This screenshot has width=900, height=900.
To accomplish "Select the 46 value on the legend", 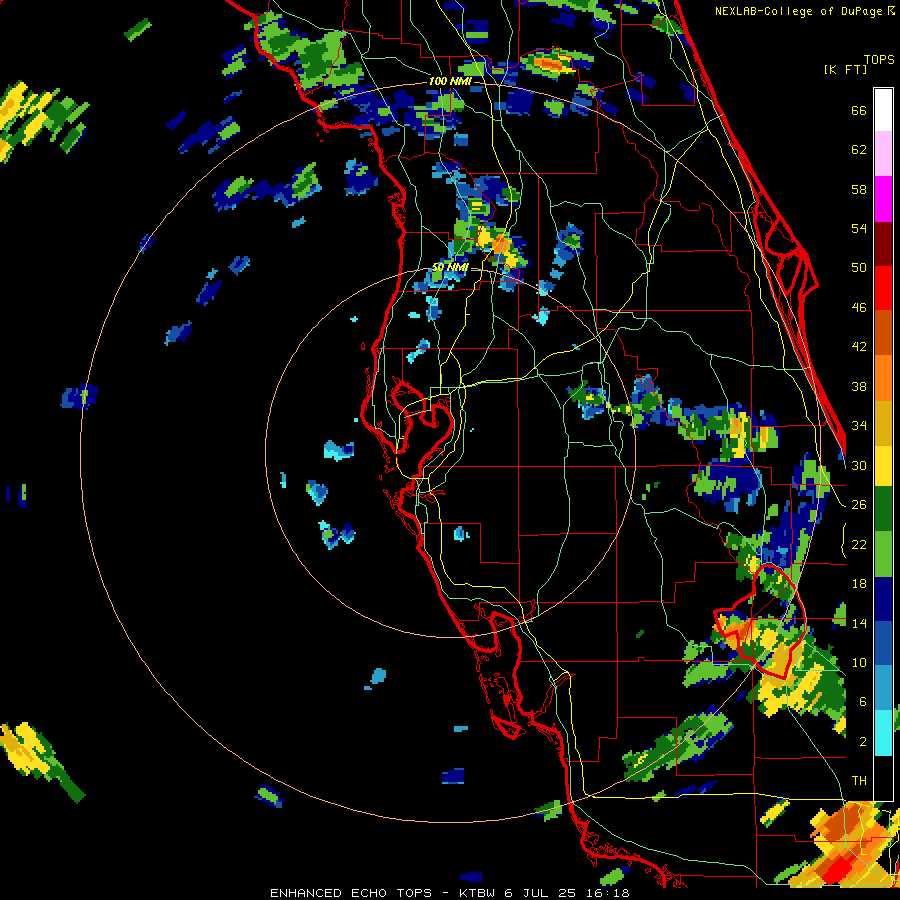I will pos(859,308).
